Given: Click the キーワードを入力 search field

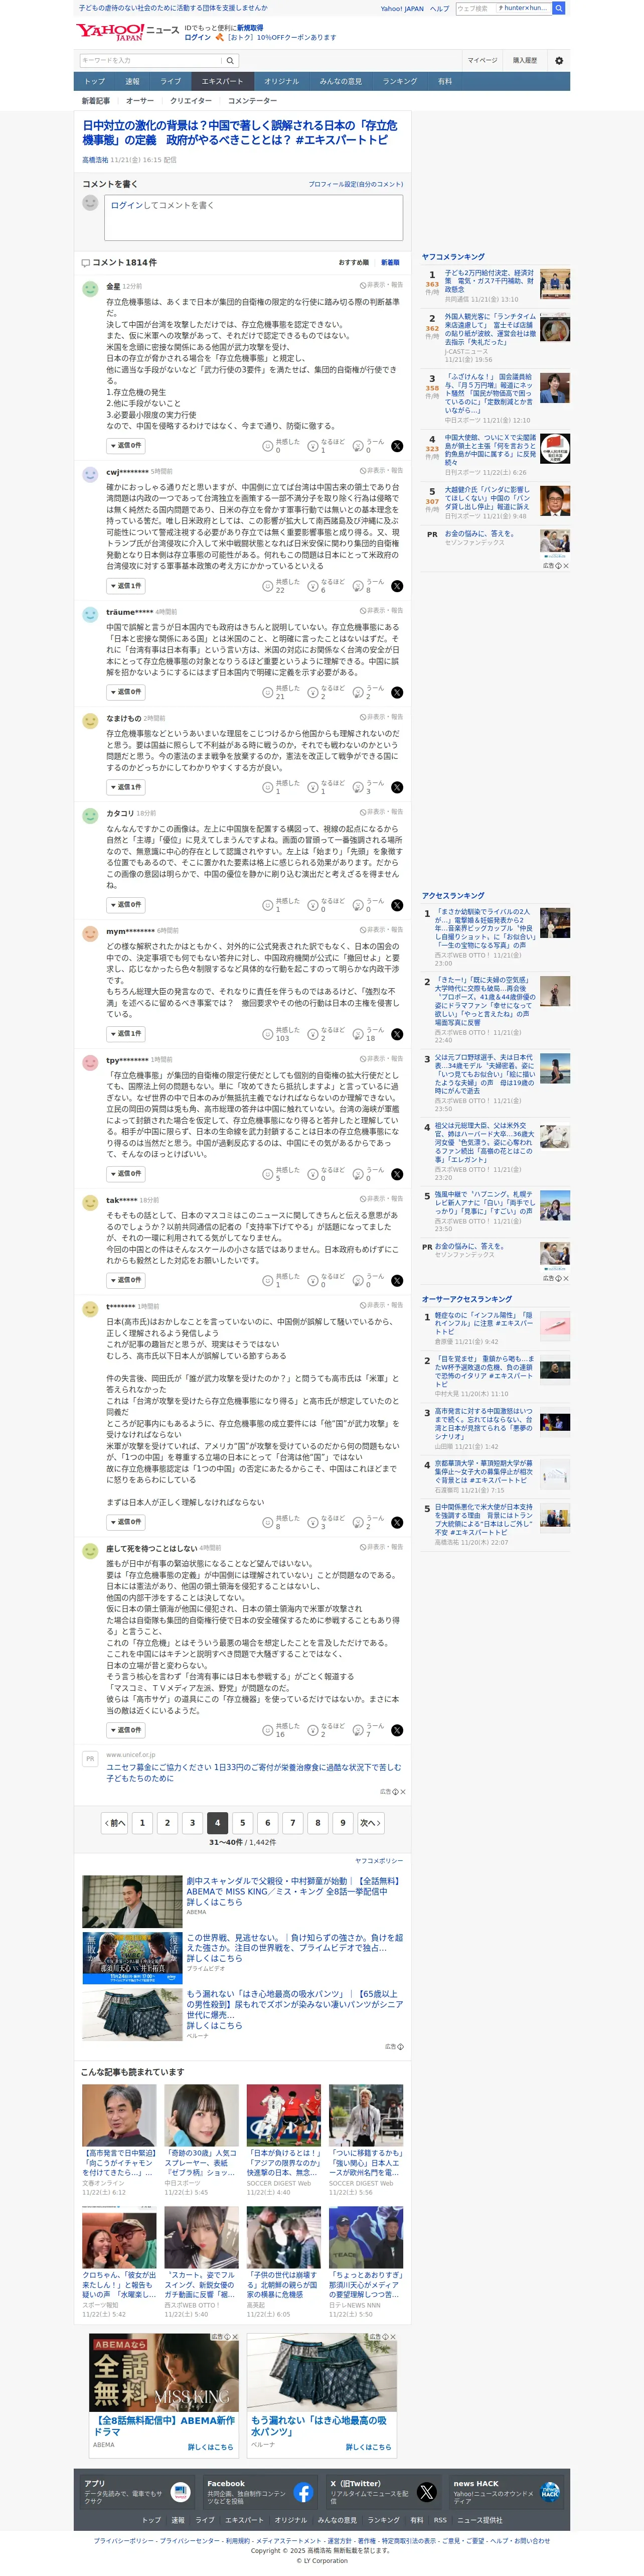Looking at the screenshot, I should click(x=150, y=61).
